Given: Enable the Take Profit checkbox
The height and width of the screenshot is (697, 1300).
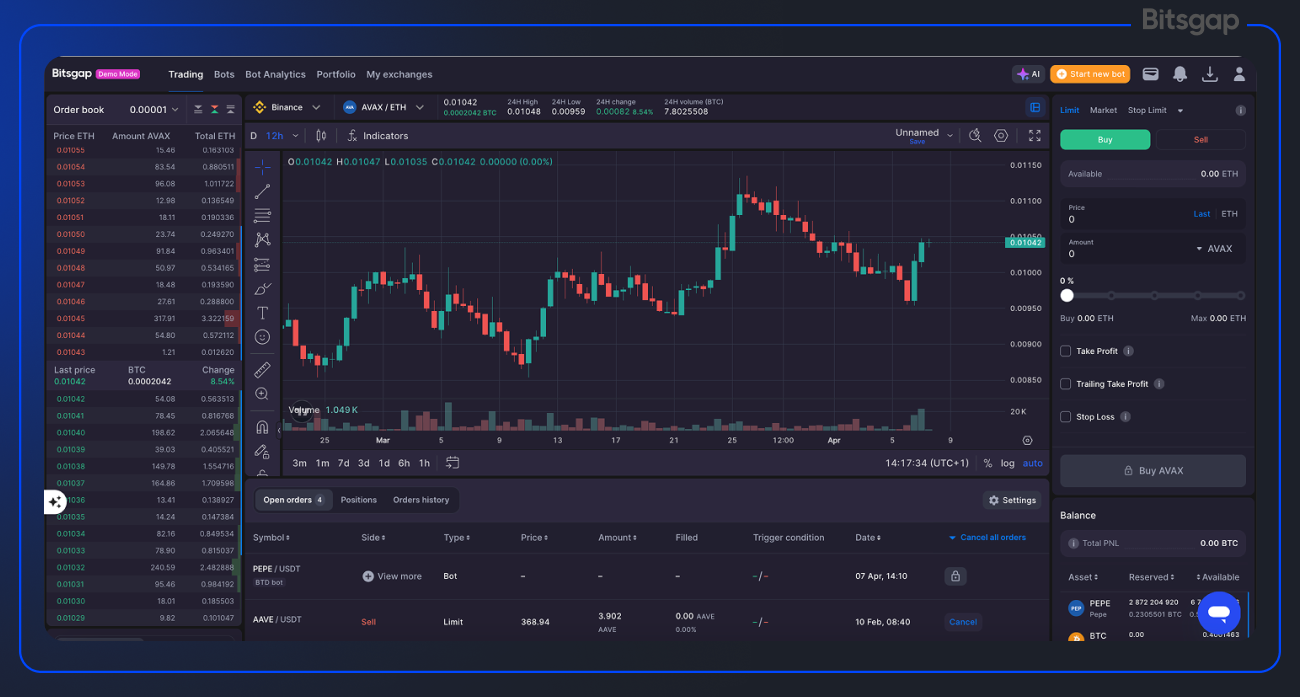Looking at the screenshot, I should [x=1066, y=351].
